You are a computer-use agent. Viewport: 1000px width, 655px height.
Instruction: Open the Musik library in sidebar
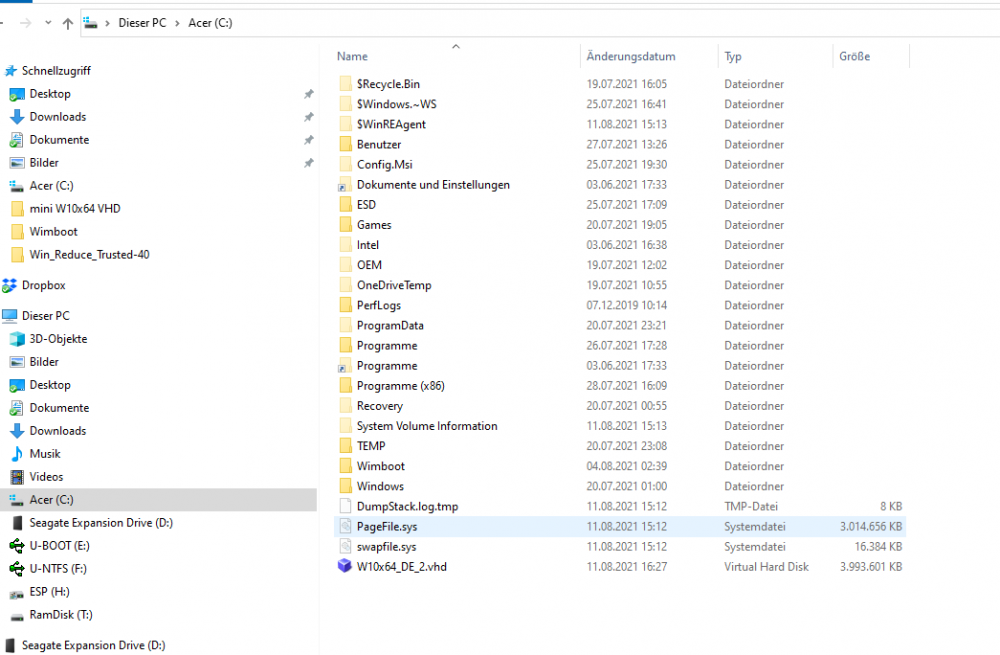17,454
